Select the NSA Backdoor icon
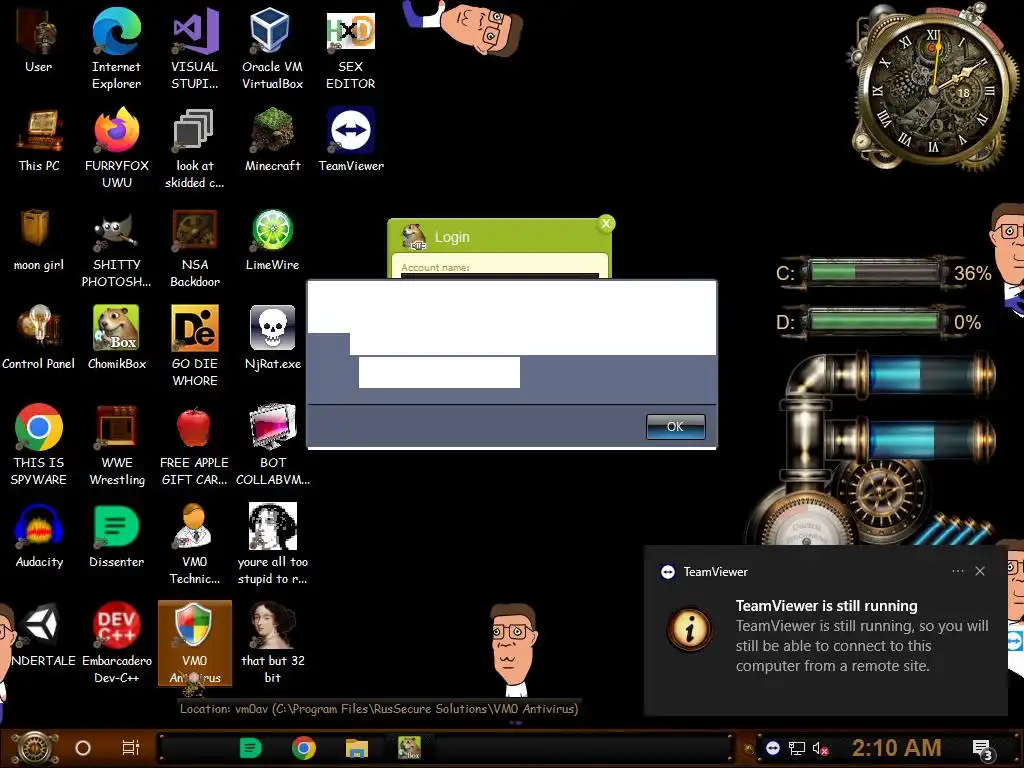1024x768 pixels. pos(195,247)
